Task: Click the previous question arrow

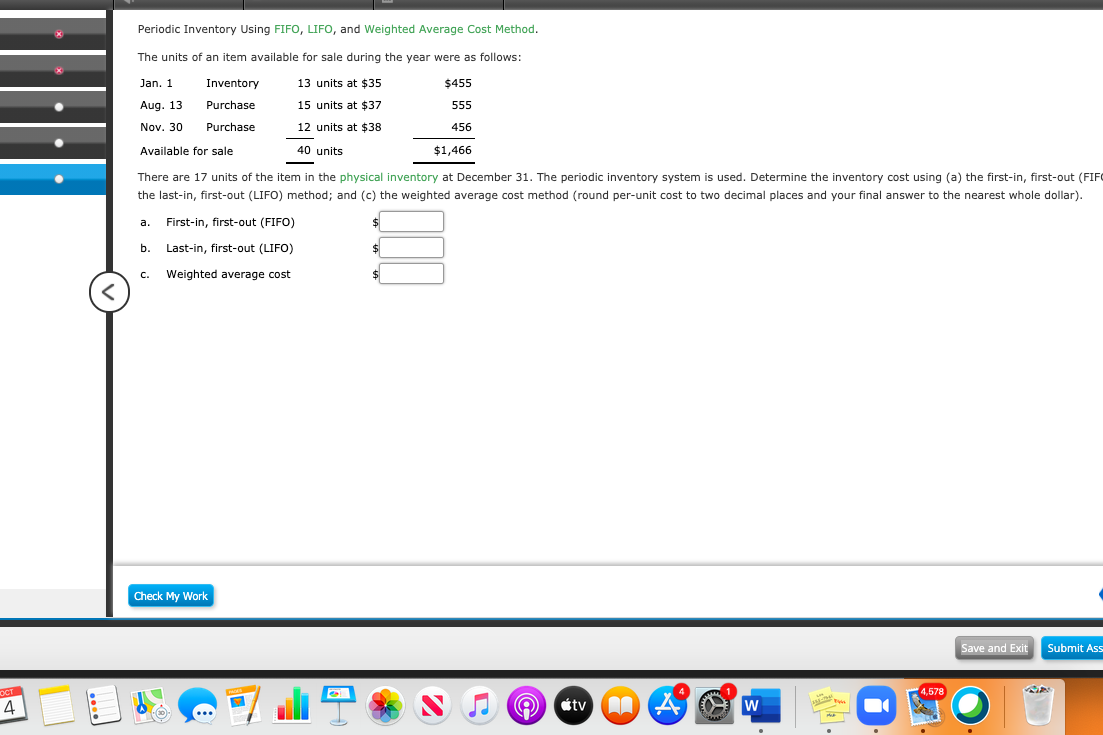Action: coord(109,292)
